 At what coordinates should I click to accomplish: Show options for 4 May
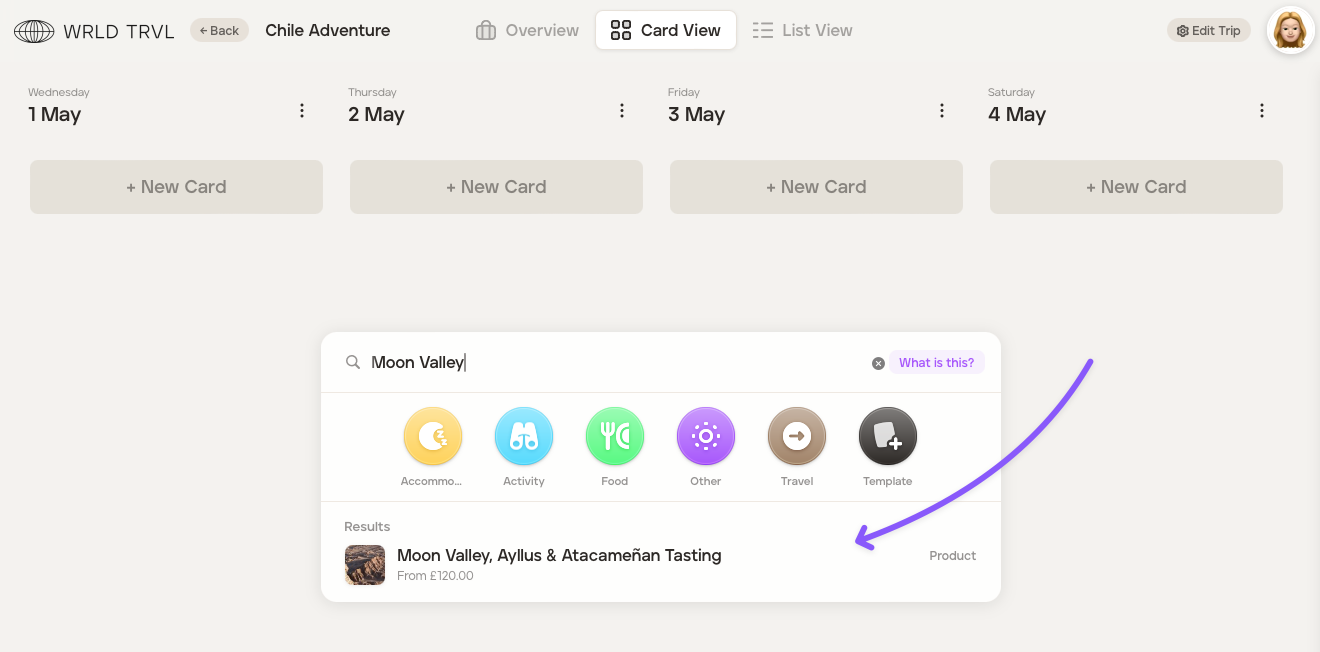coord(1262,111)
